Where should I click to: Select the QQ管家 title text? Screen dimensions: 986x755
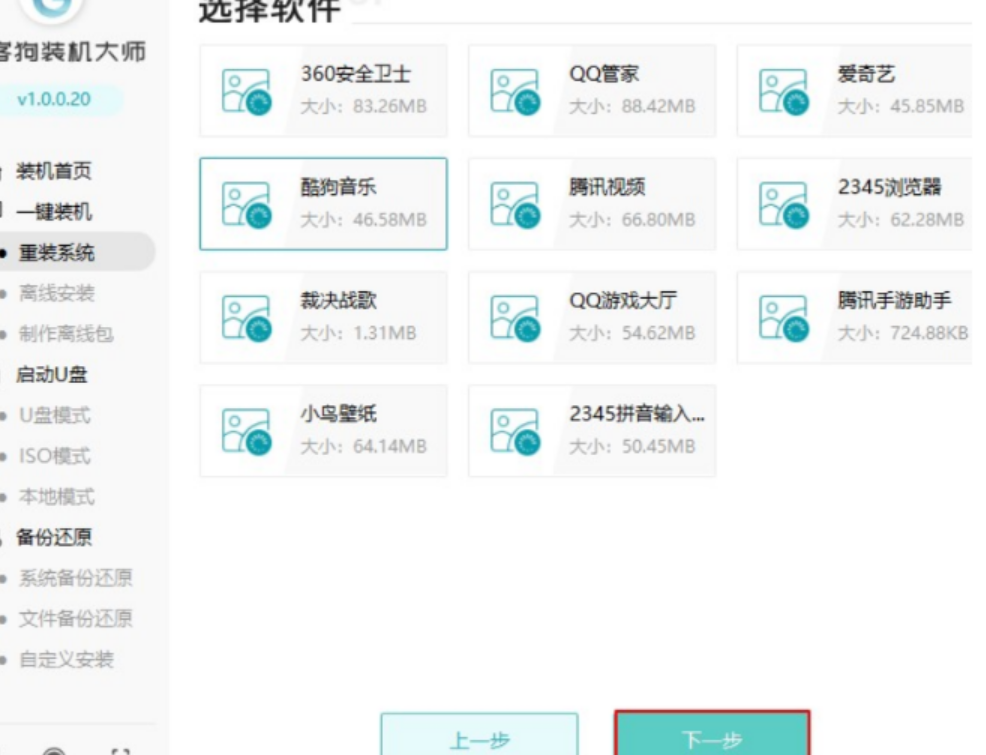point(604,74)
